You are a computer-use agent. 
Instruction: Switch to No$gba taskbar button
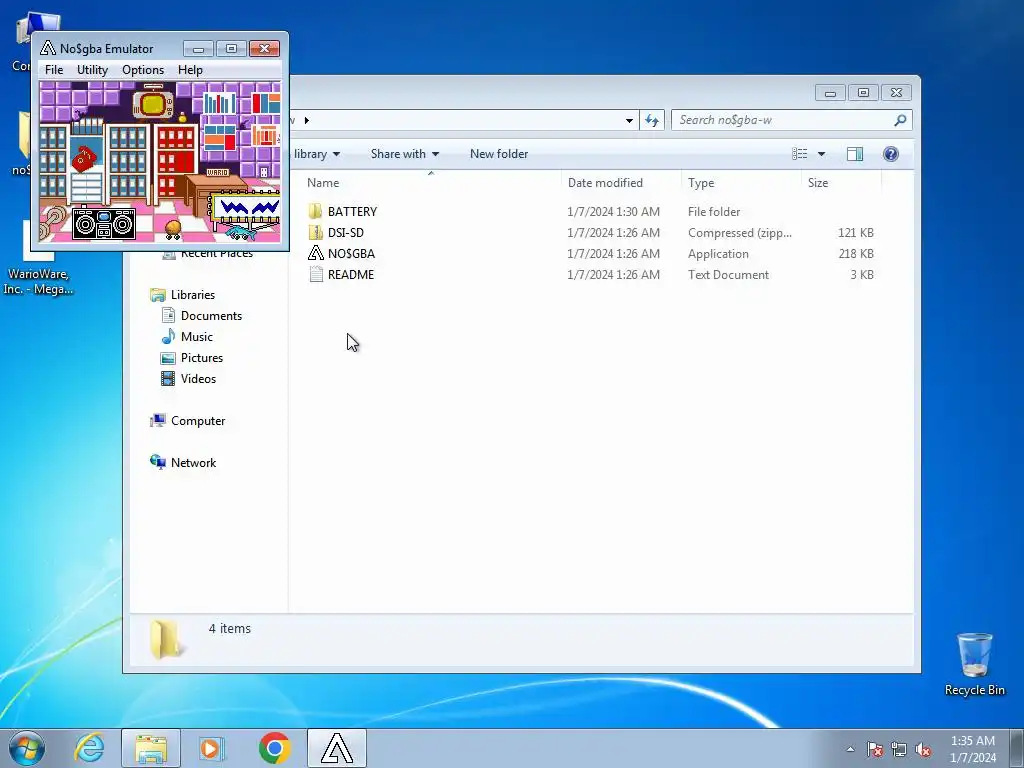click(x=336, y=748)
